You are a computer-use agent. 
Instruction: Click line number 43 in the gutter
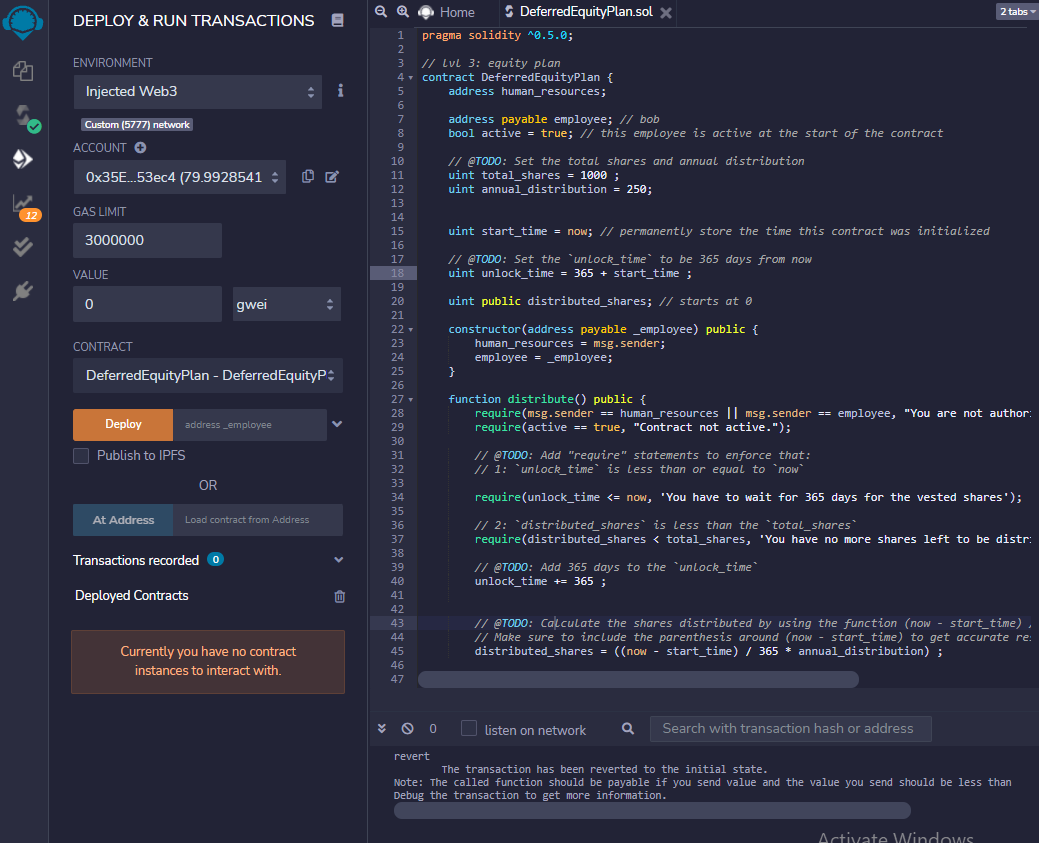(x=398, y=623)
